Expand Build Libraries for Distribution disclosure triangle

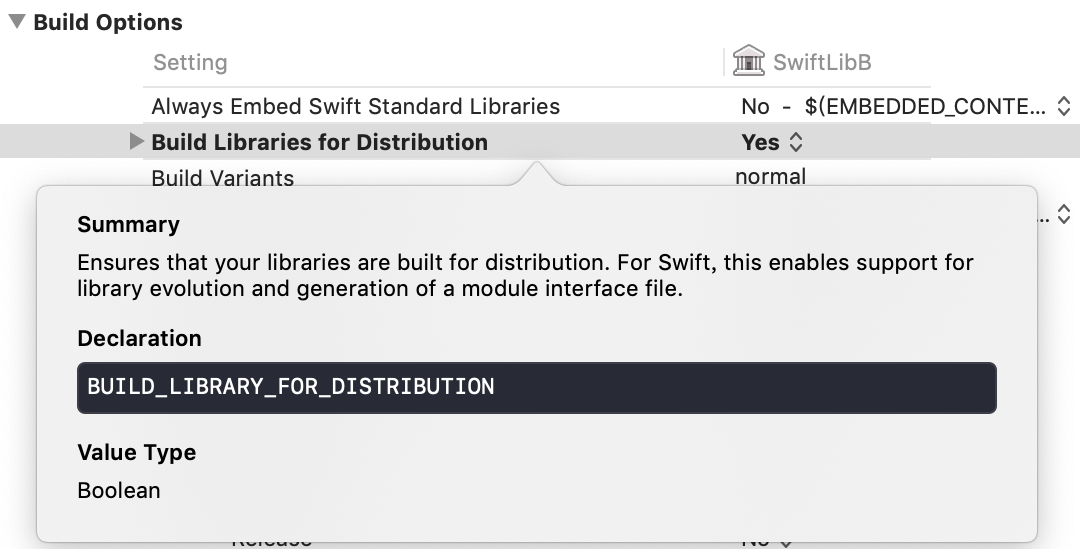pos(137,142)
